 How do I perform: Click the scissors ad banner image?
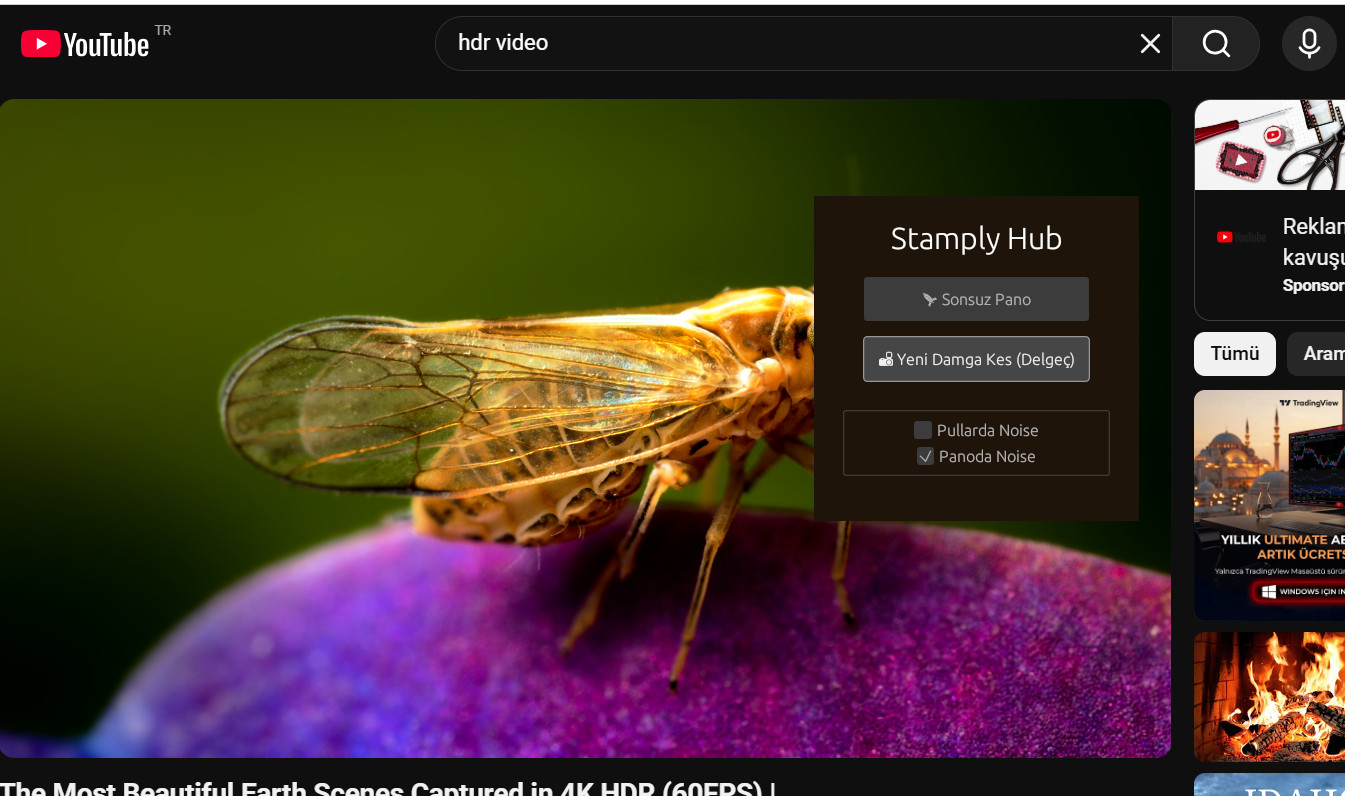tap(1270, 144)
